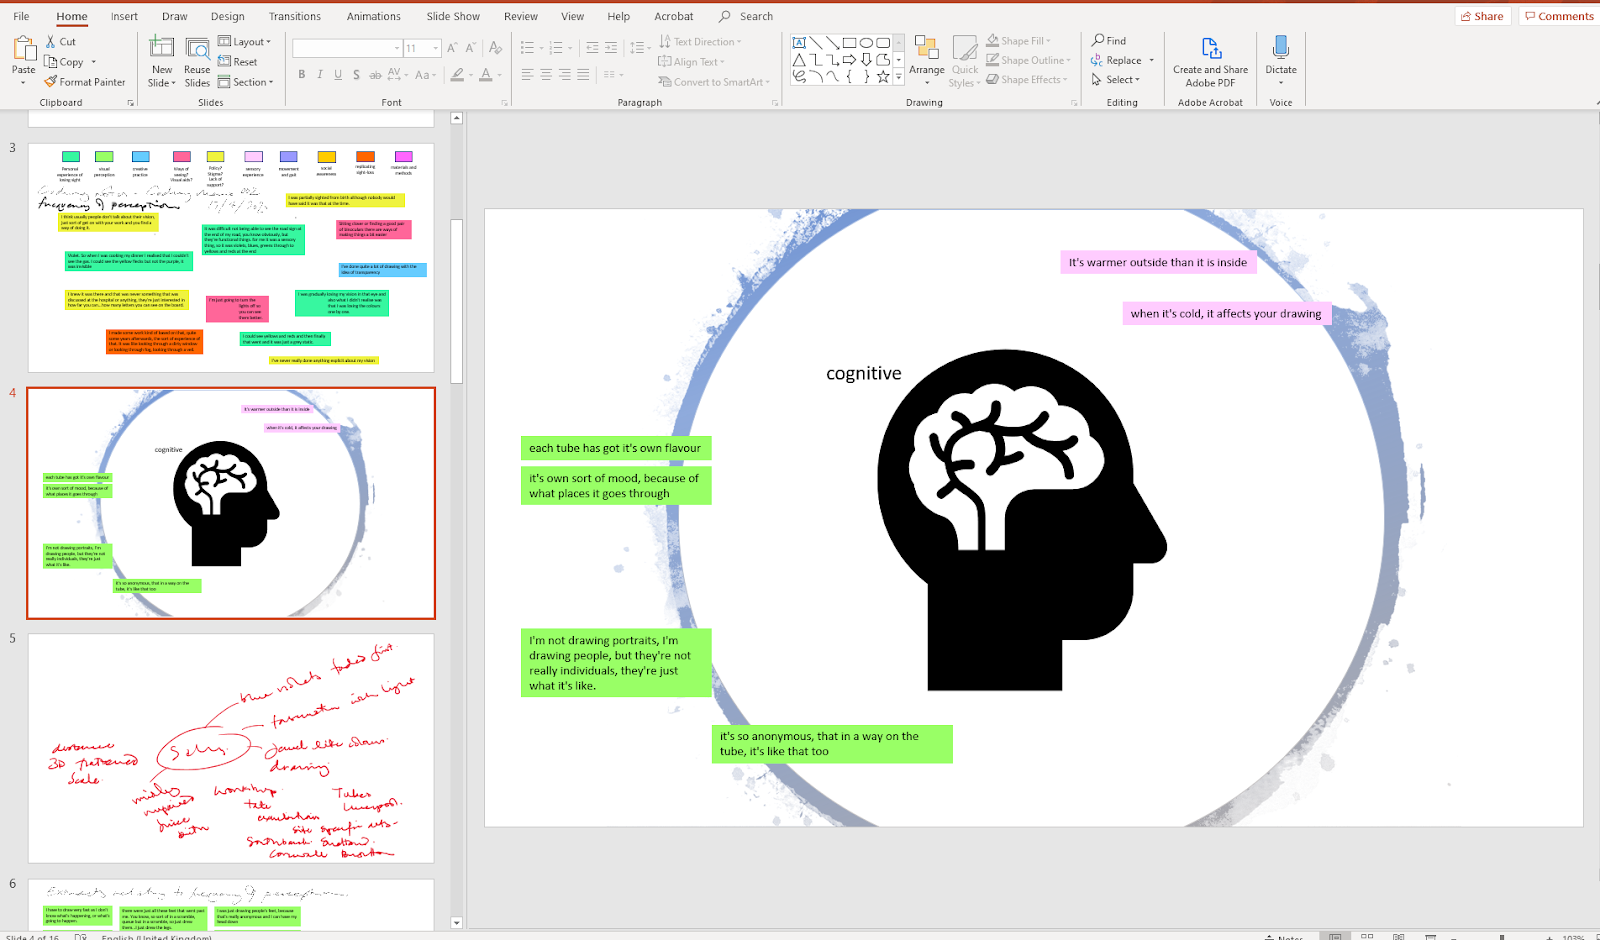Switch to the Acrobat tab
The width and height of the screenshot is (1600, 940).
(x=673, y=16)
